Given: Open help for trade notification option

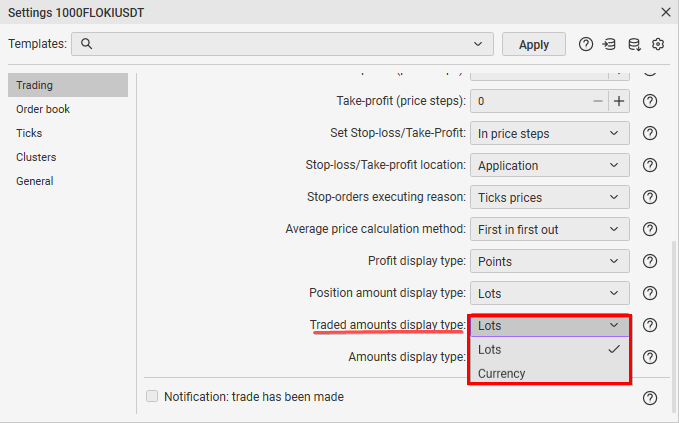Looking at the screenshot, I should [x=650, y=398].
